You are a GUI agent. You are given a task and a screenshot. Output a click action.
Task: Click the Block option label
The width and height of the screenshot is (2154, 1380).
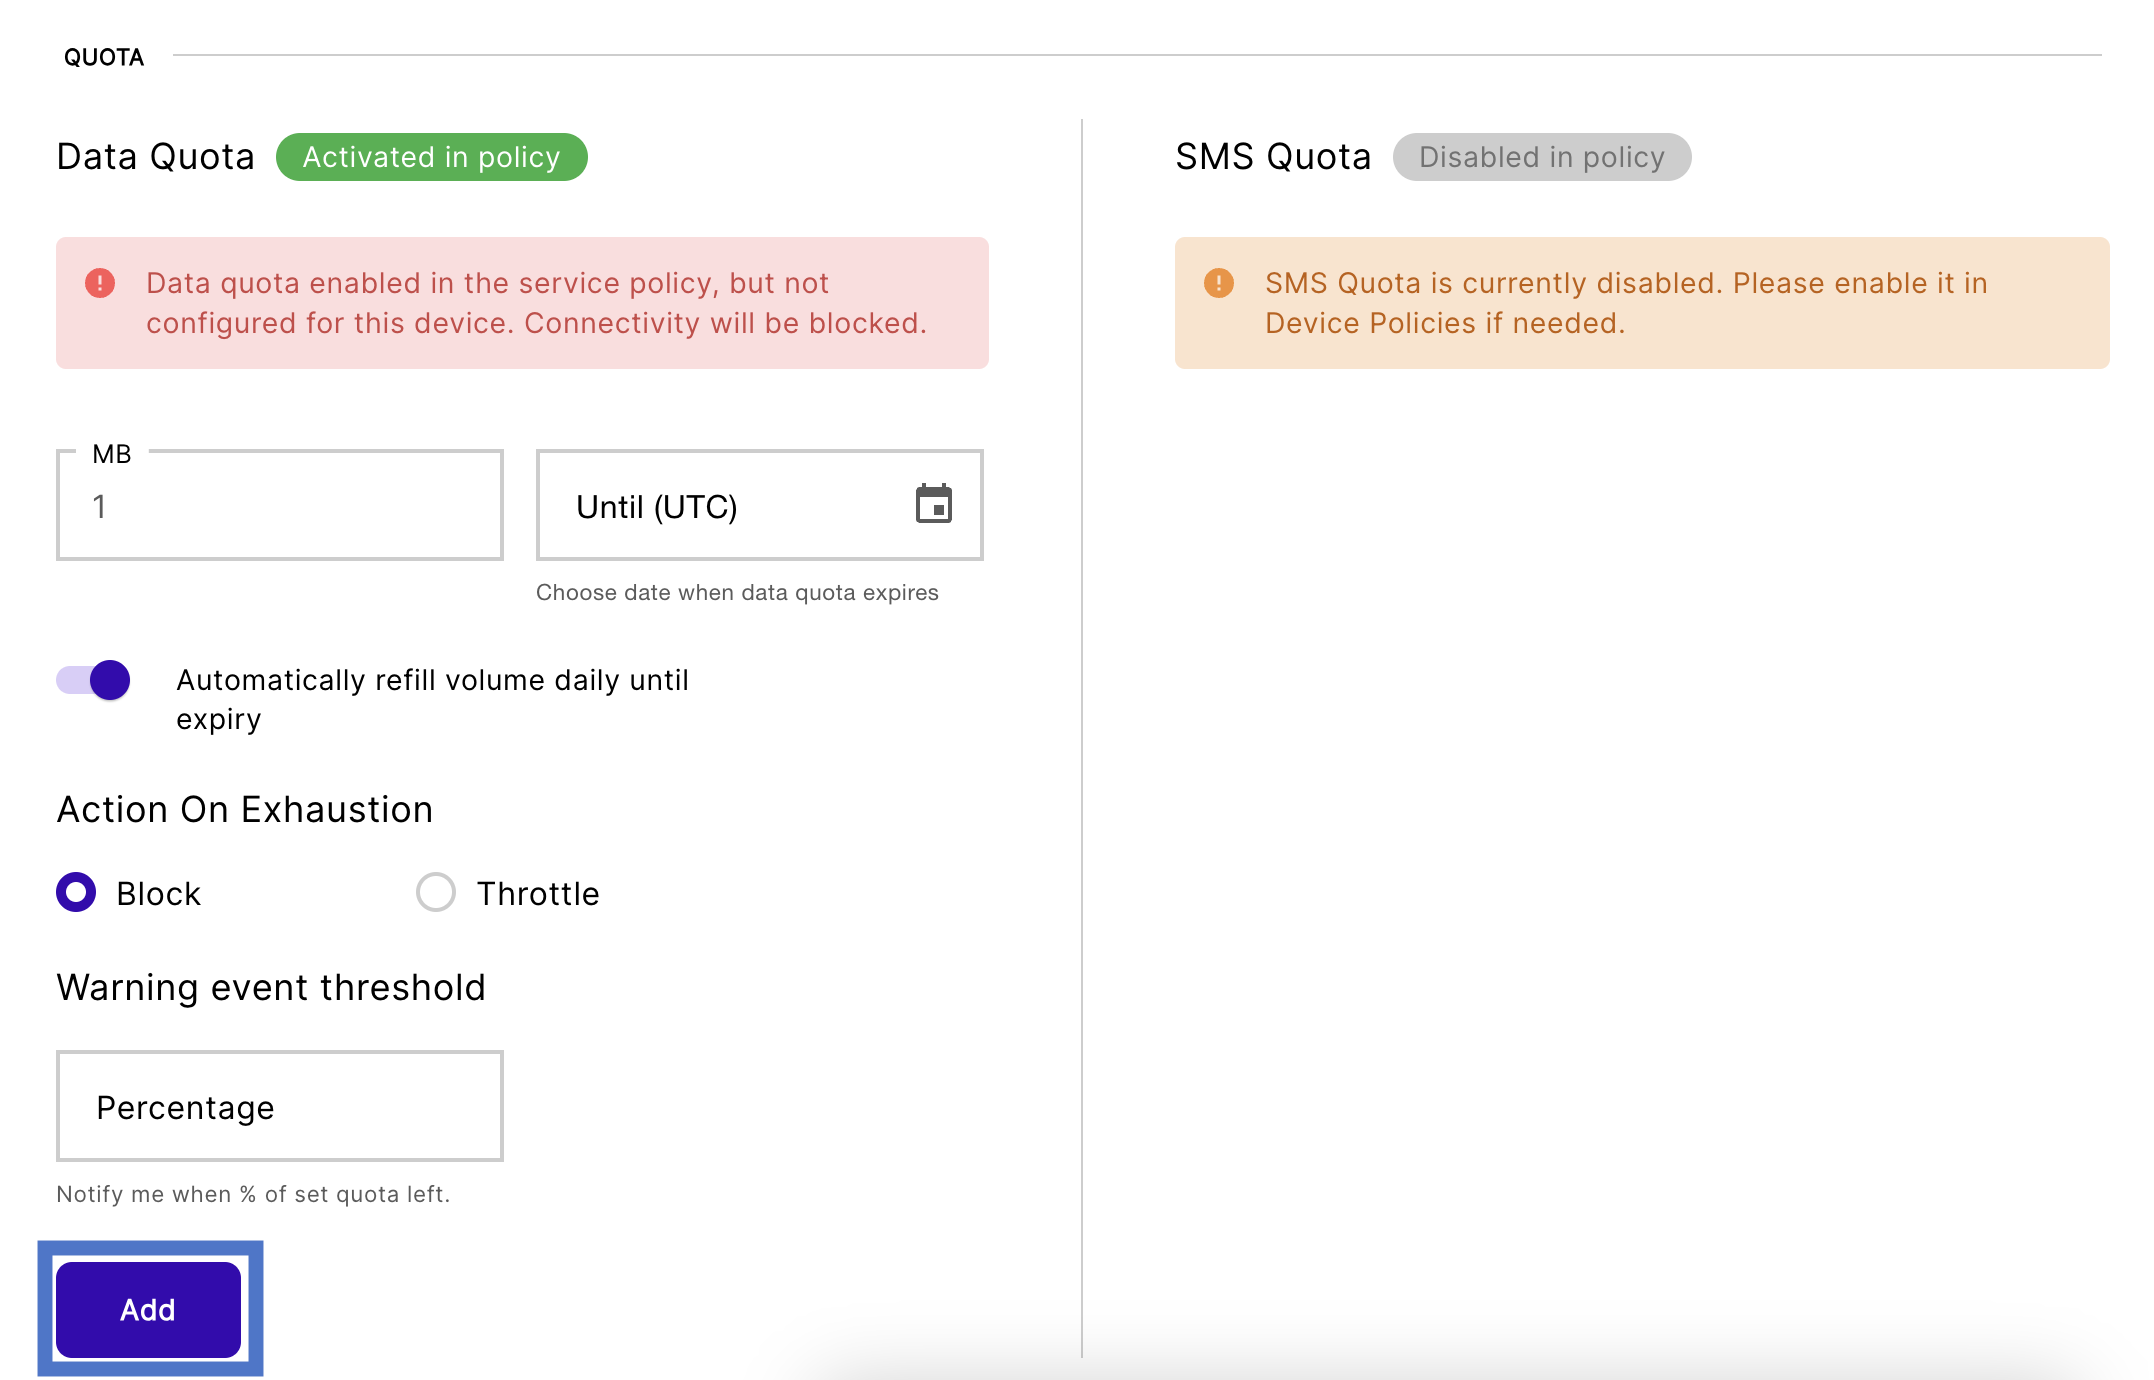point(158,894)
